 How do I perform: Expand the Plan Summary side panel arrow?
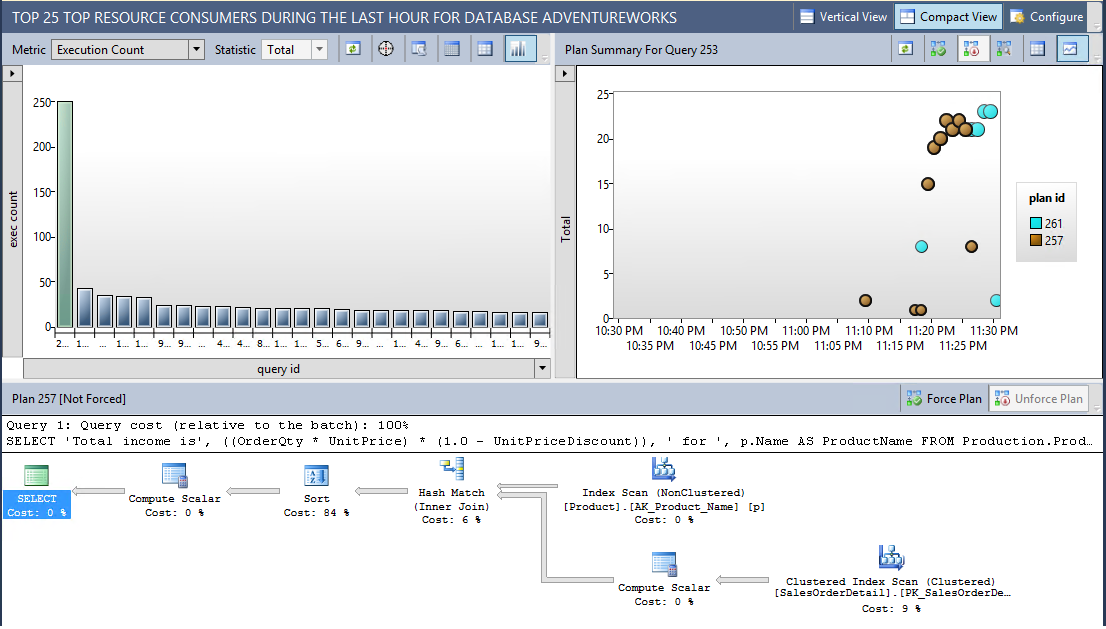click(x=564, y=73)
